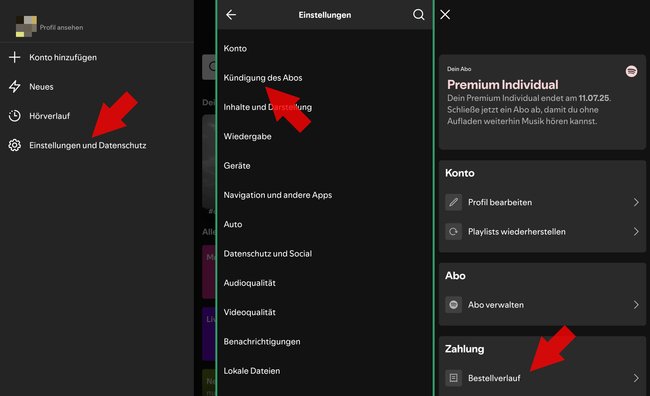Image resolution: width=650 pixels, height=396 pixels.
Task: Go back using the arrow in Einstellungen
Action: pos(231,15)
